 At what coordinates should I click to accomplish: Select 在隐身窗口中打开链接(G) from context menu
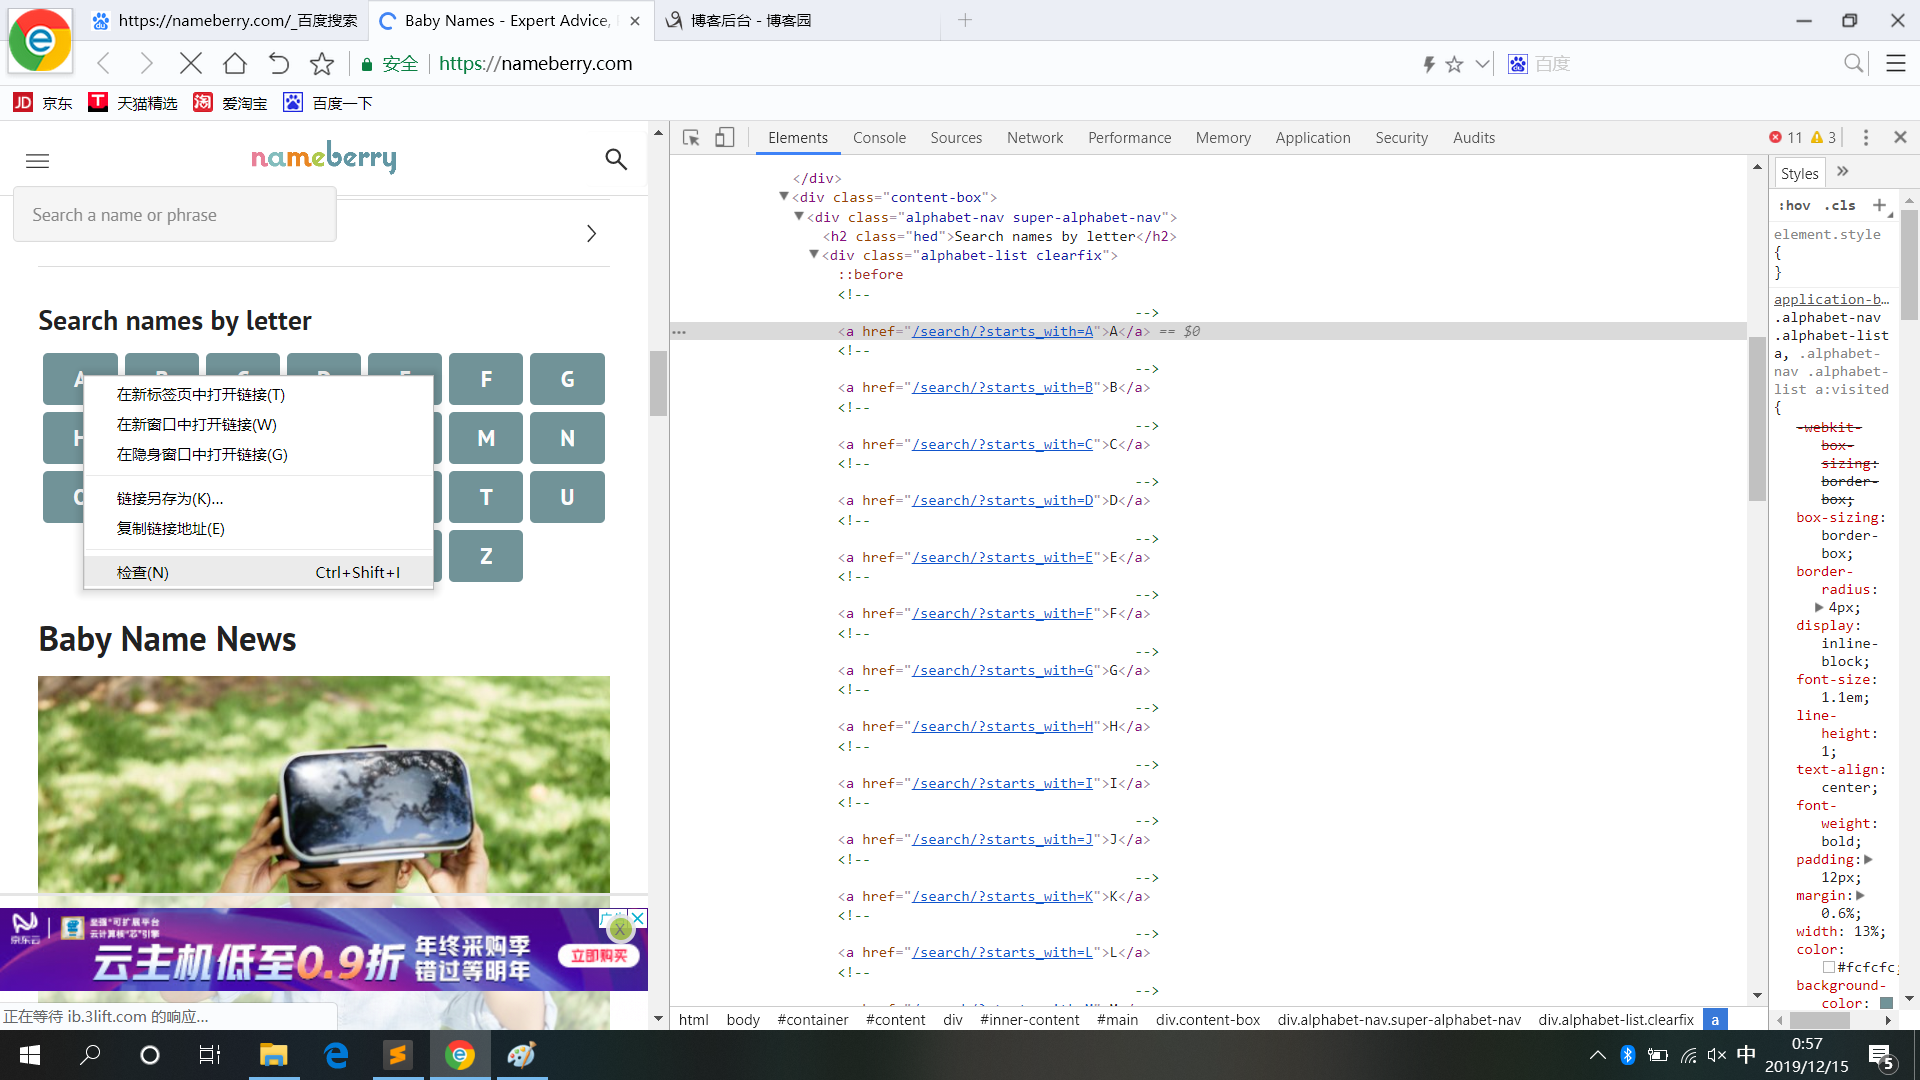click(x=258, y=455)
